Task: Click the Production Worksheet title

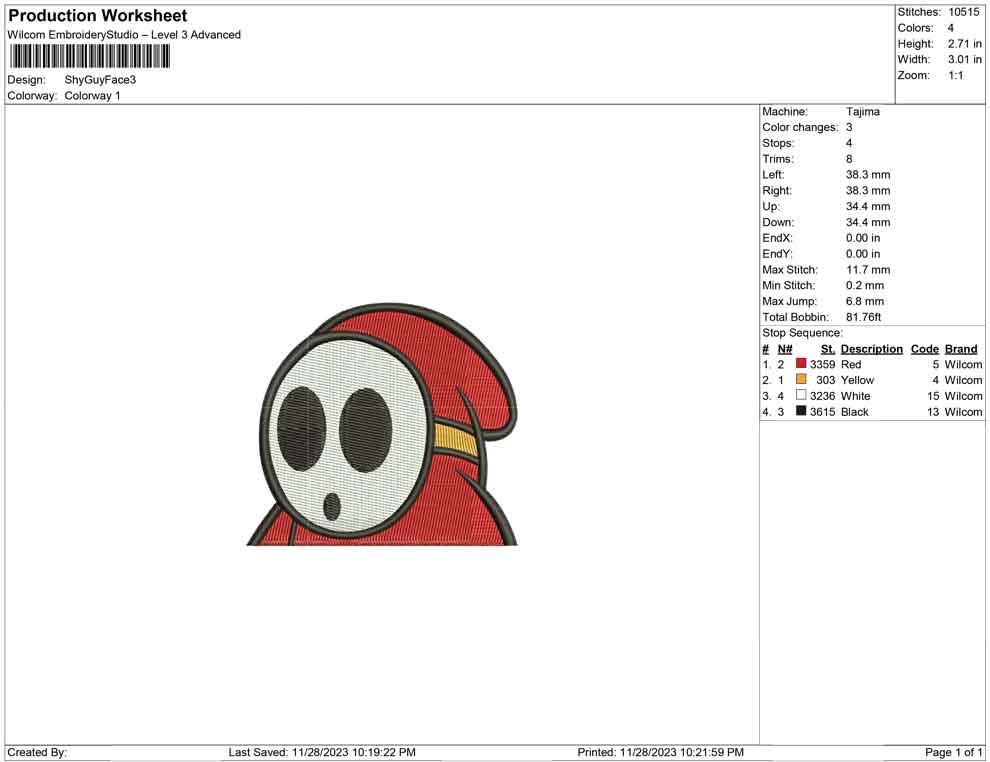Action: pyautogui.click(x=97, y=16)
